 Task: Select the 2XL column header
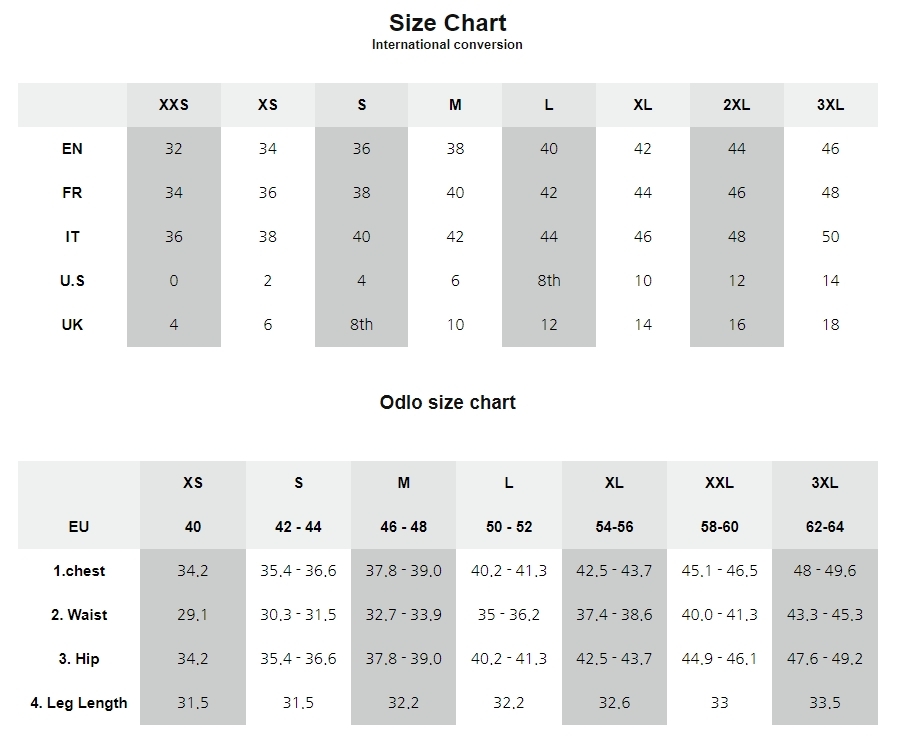tap(736, 105)
